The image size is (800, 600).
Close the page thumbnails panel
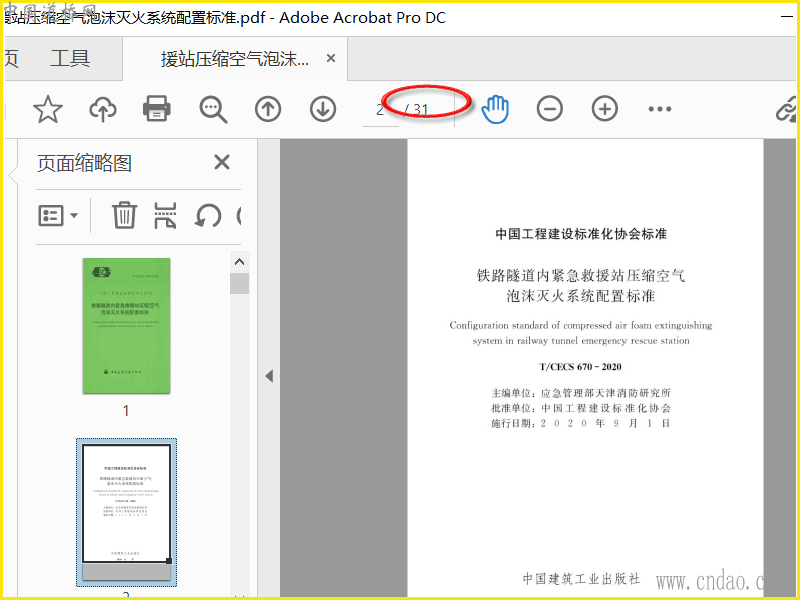tap(222, 162)
